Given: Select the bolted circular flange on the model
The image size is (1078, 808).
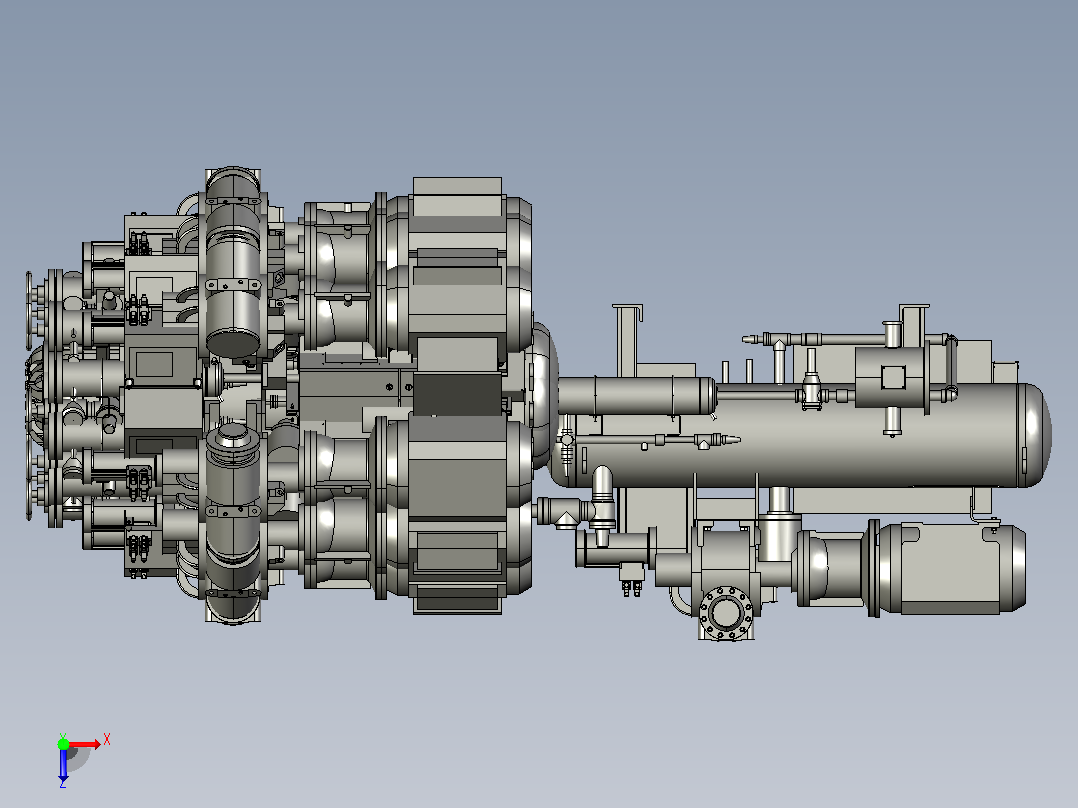Looking at the screenshot, I should tap(726, 611).
